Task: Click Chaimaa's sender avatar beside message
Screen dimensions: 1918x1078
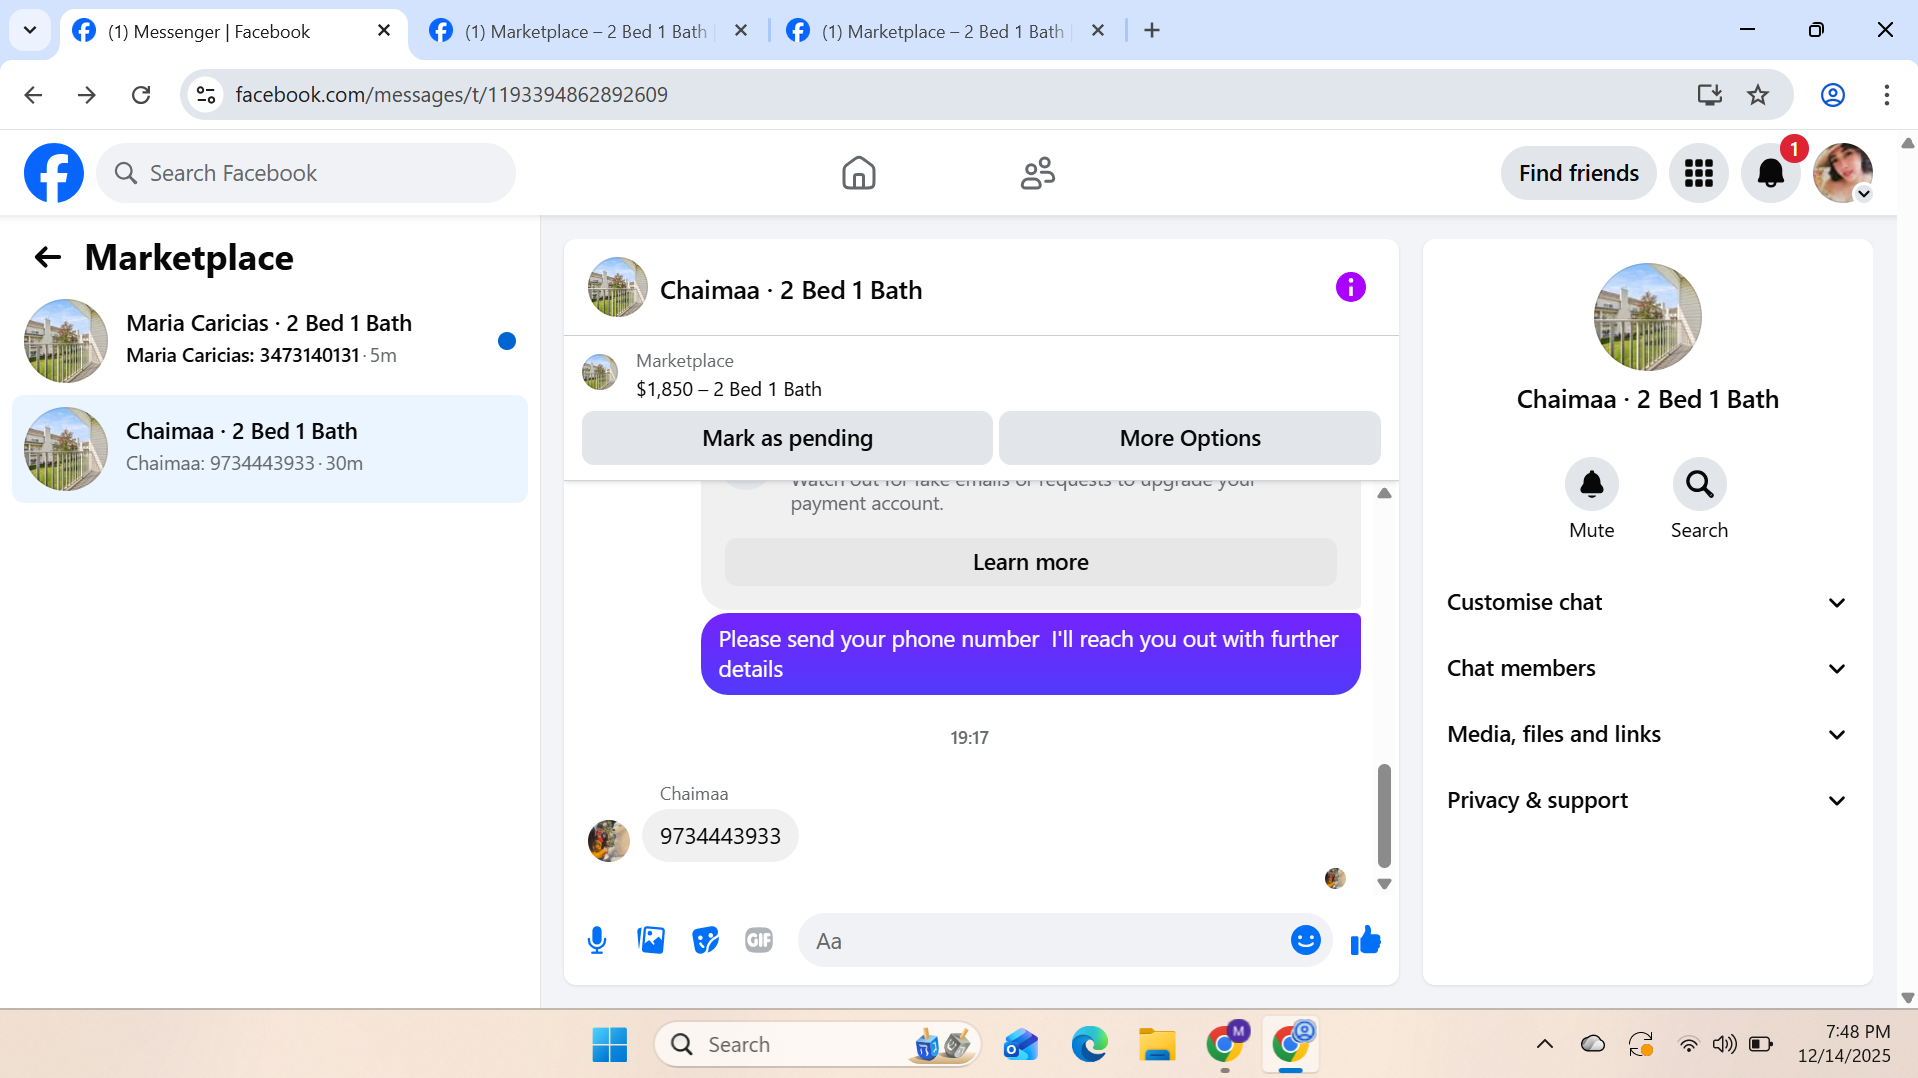Action: coord(608,841)
